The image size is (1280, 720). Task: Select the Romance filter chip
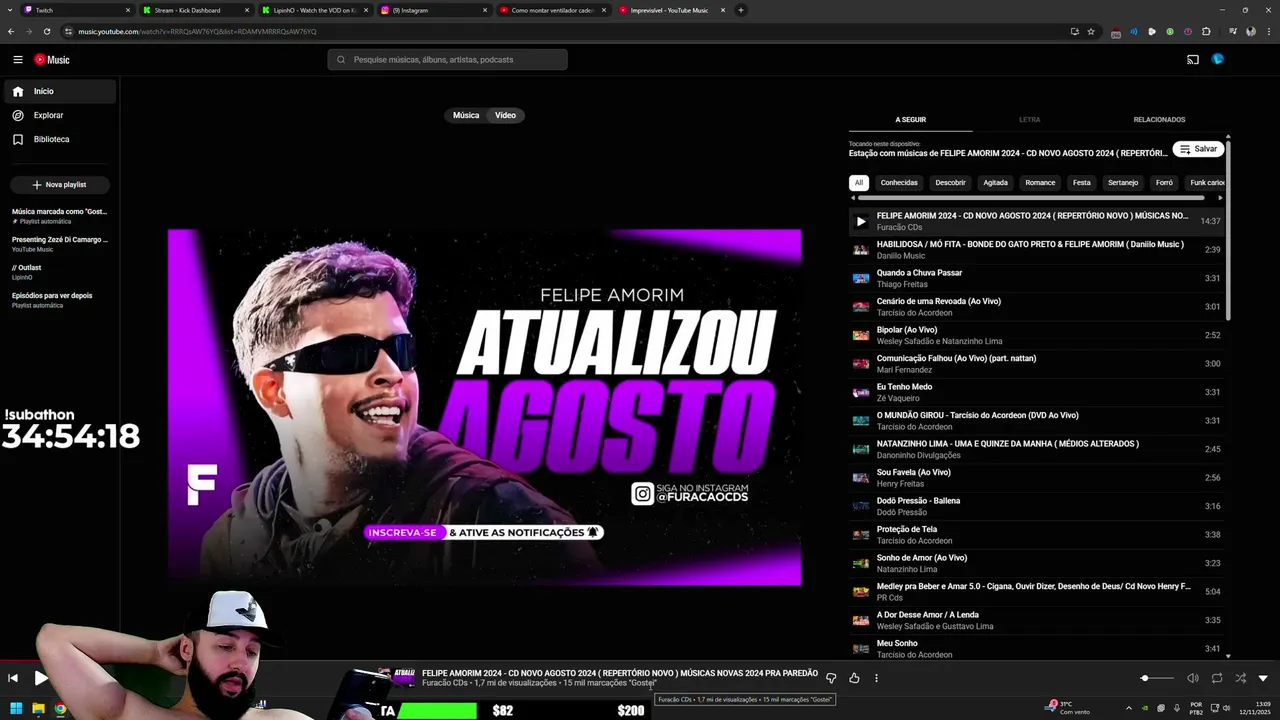(x=1040, y=183)
